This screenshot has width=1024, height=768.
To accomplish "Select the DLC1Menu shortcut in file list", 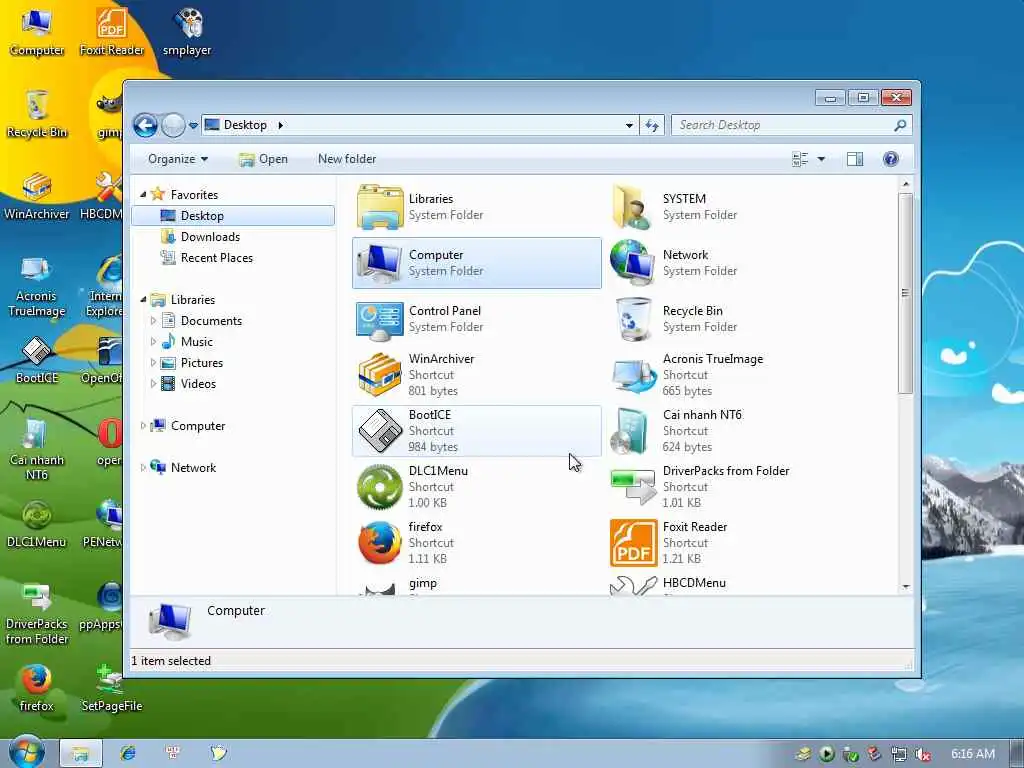I will (x=477, y=487).
